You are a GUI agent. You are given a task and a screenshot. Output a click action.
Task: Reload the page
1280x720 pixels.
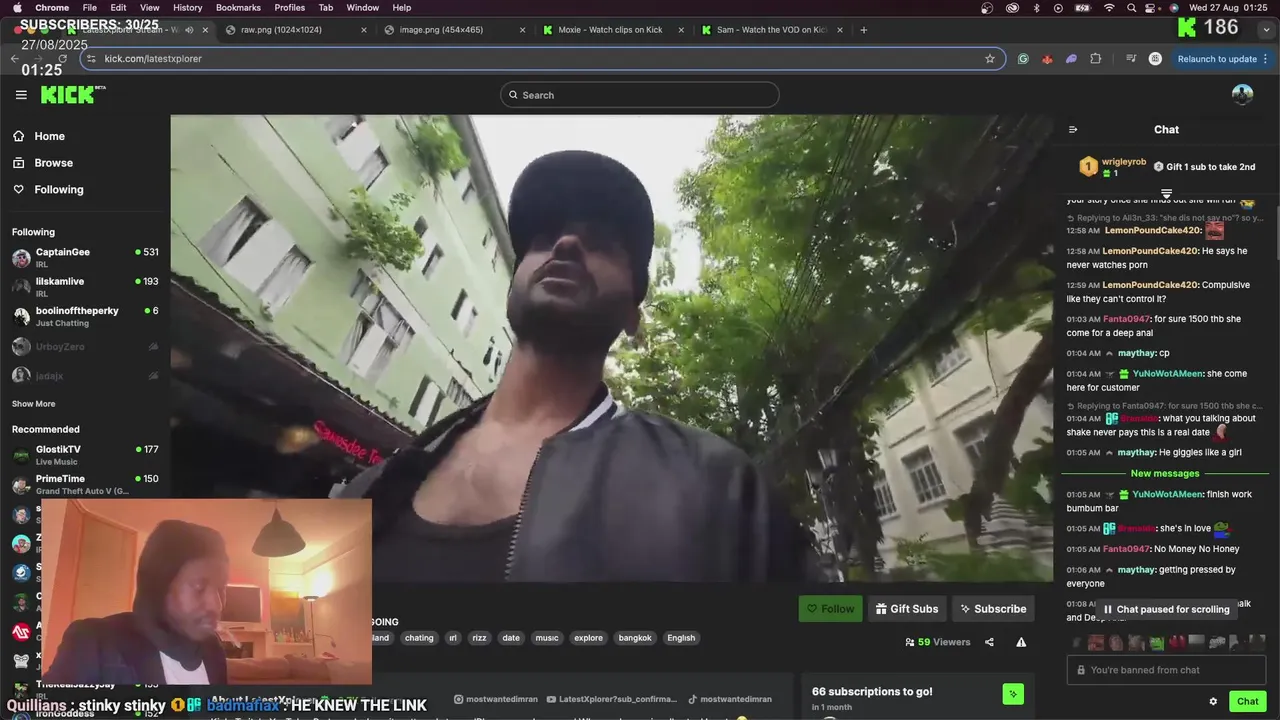(62, 58)
